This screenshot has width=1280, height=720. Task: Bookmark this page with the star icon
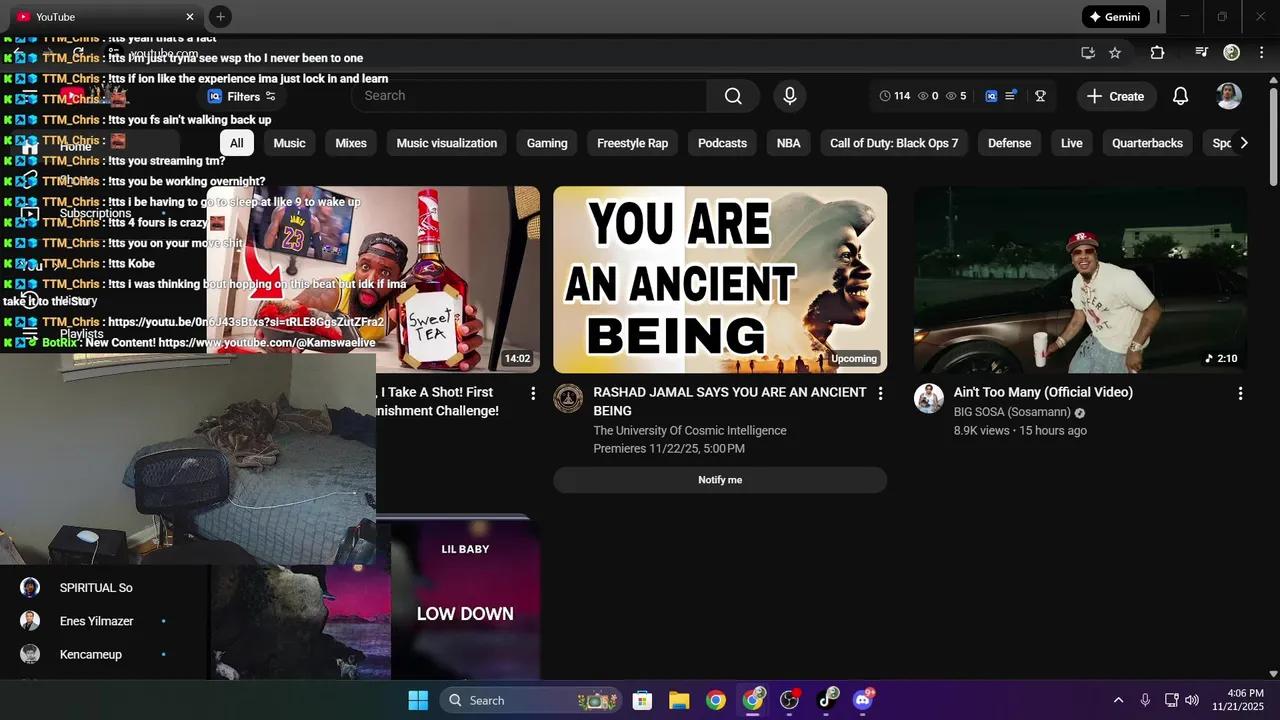(x=1115, y=53)
